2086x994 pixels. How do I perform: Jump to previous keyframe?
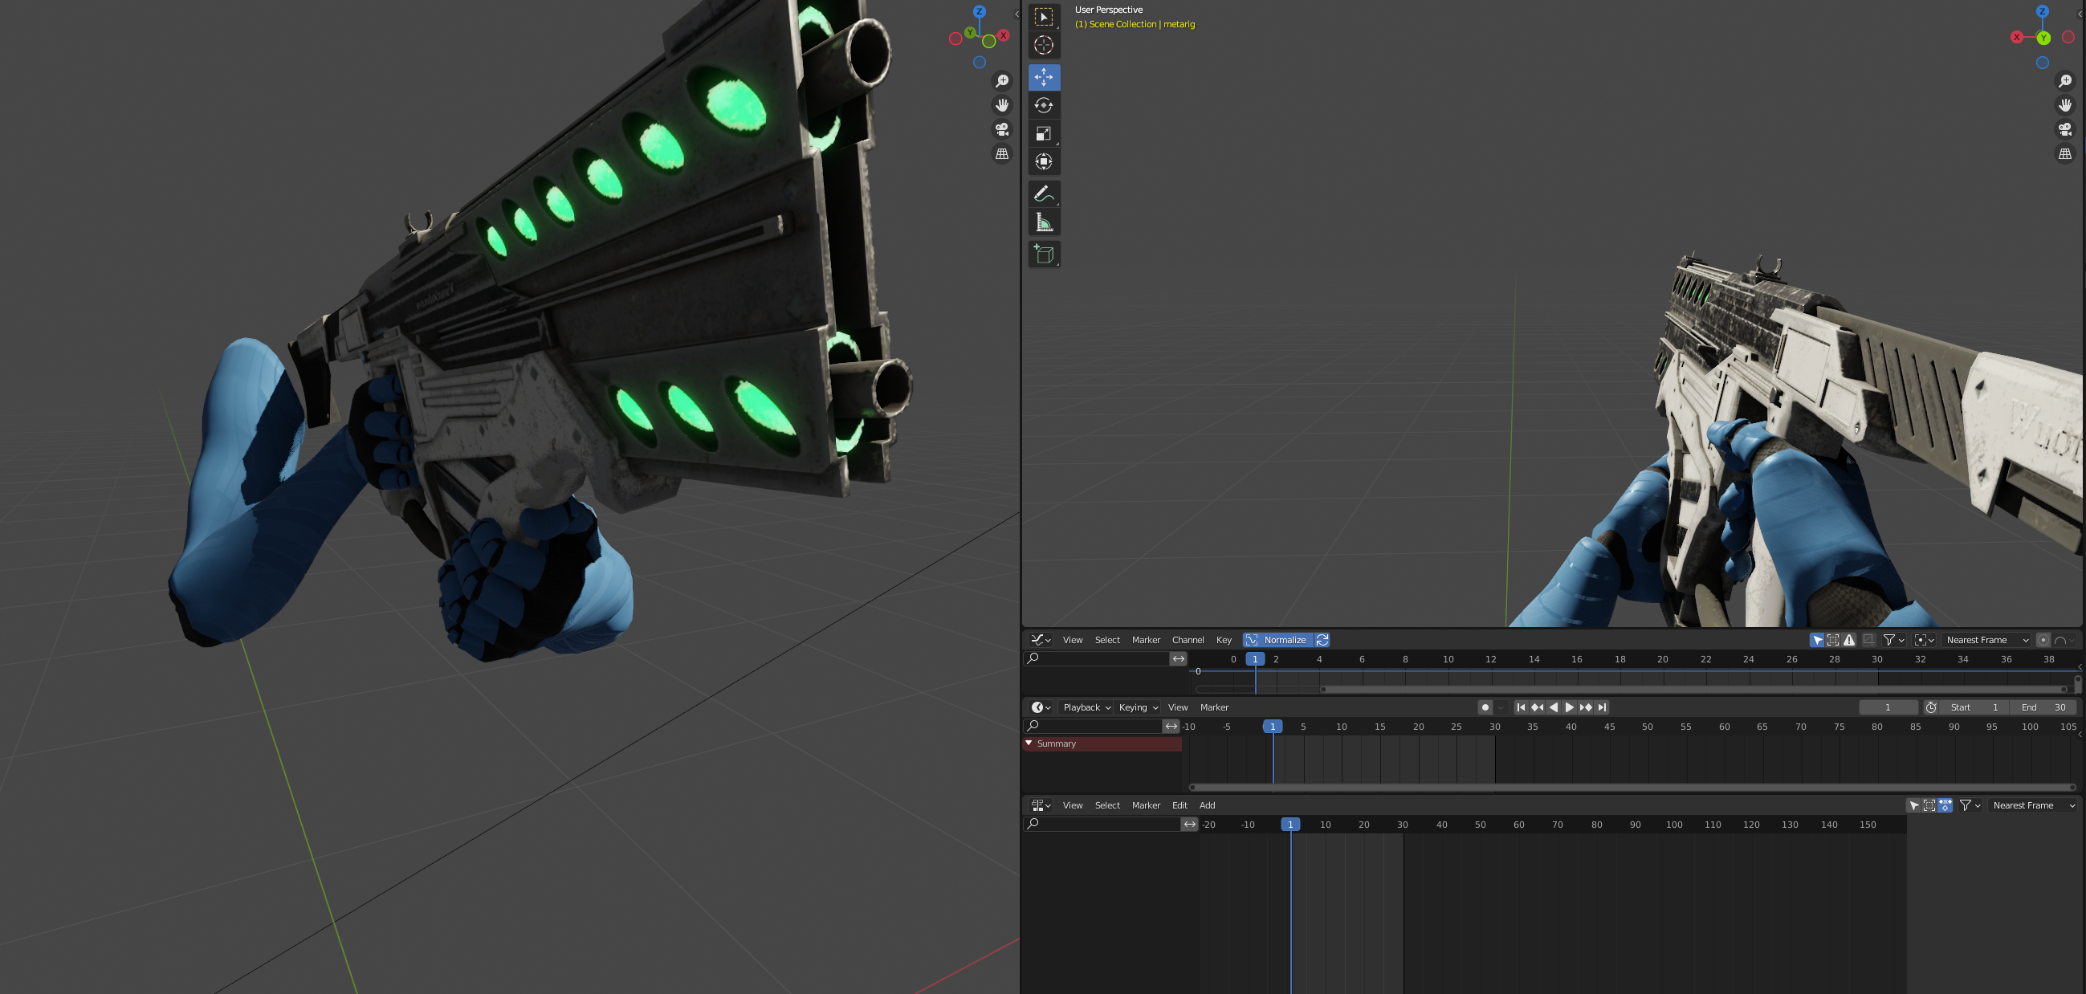click(1537, 707)
